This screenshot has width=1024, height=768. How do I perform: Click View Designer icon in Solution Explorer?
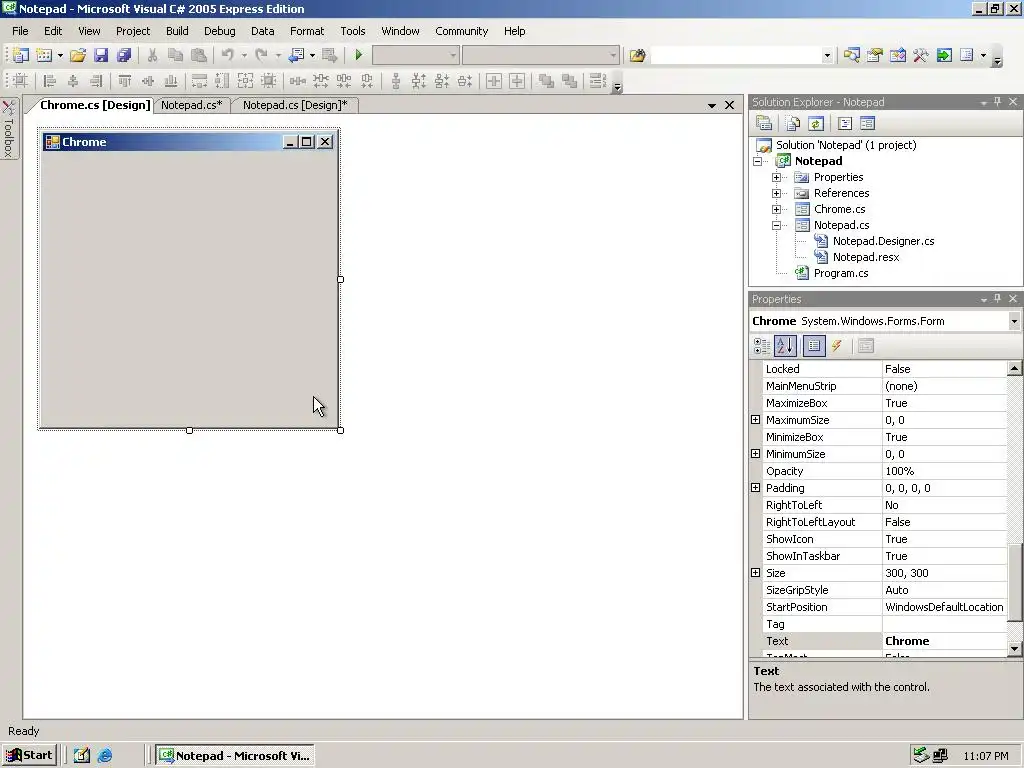click(867, 123)
